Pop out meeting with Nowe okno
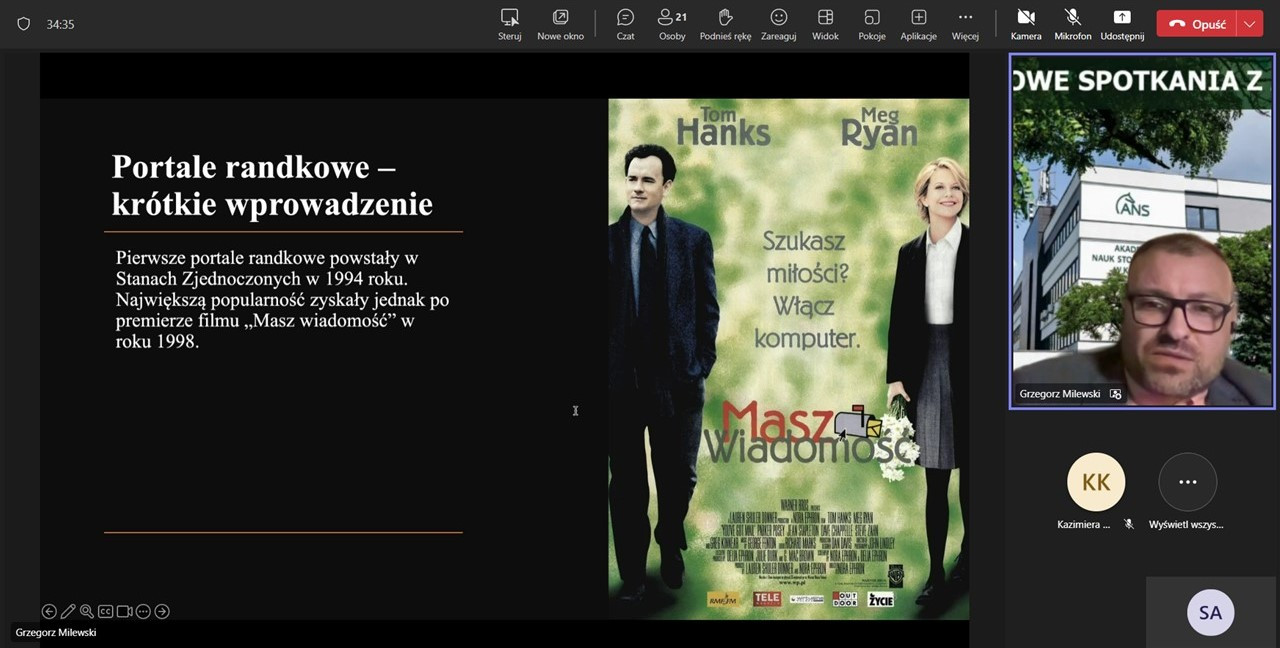The image size is (1280, 648). point(560,24)
